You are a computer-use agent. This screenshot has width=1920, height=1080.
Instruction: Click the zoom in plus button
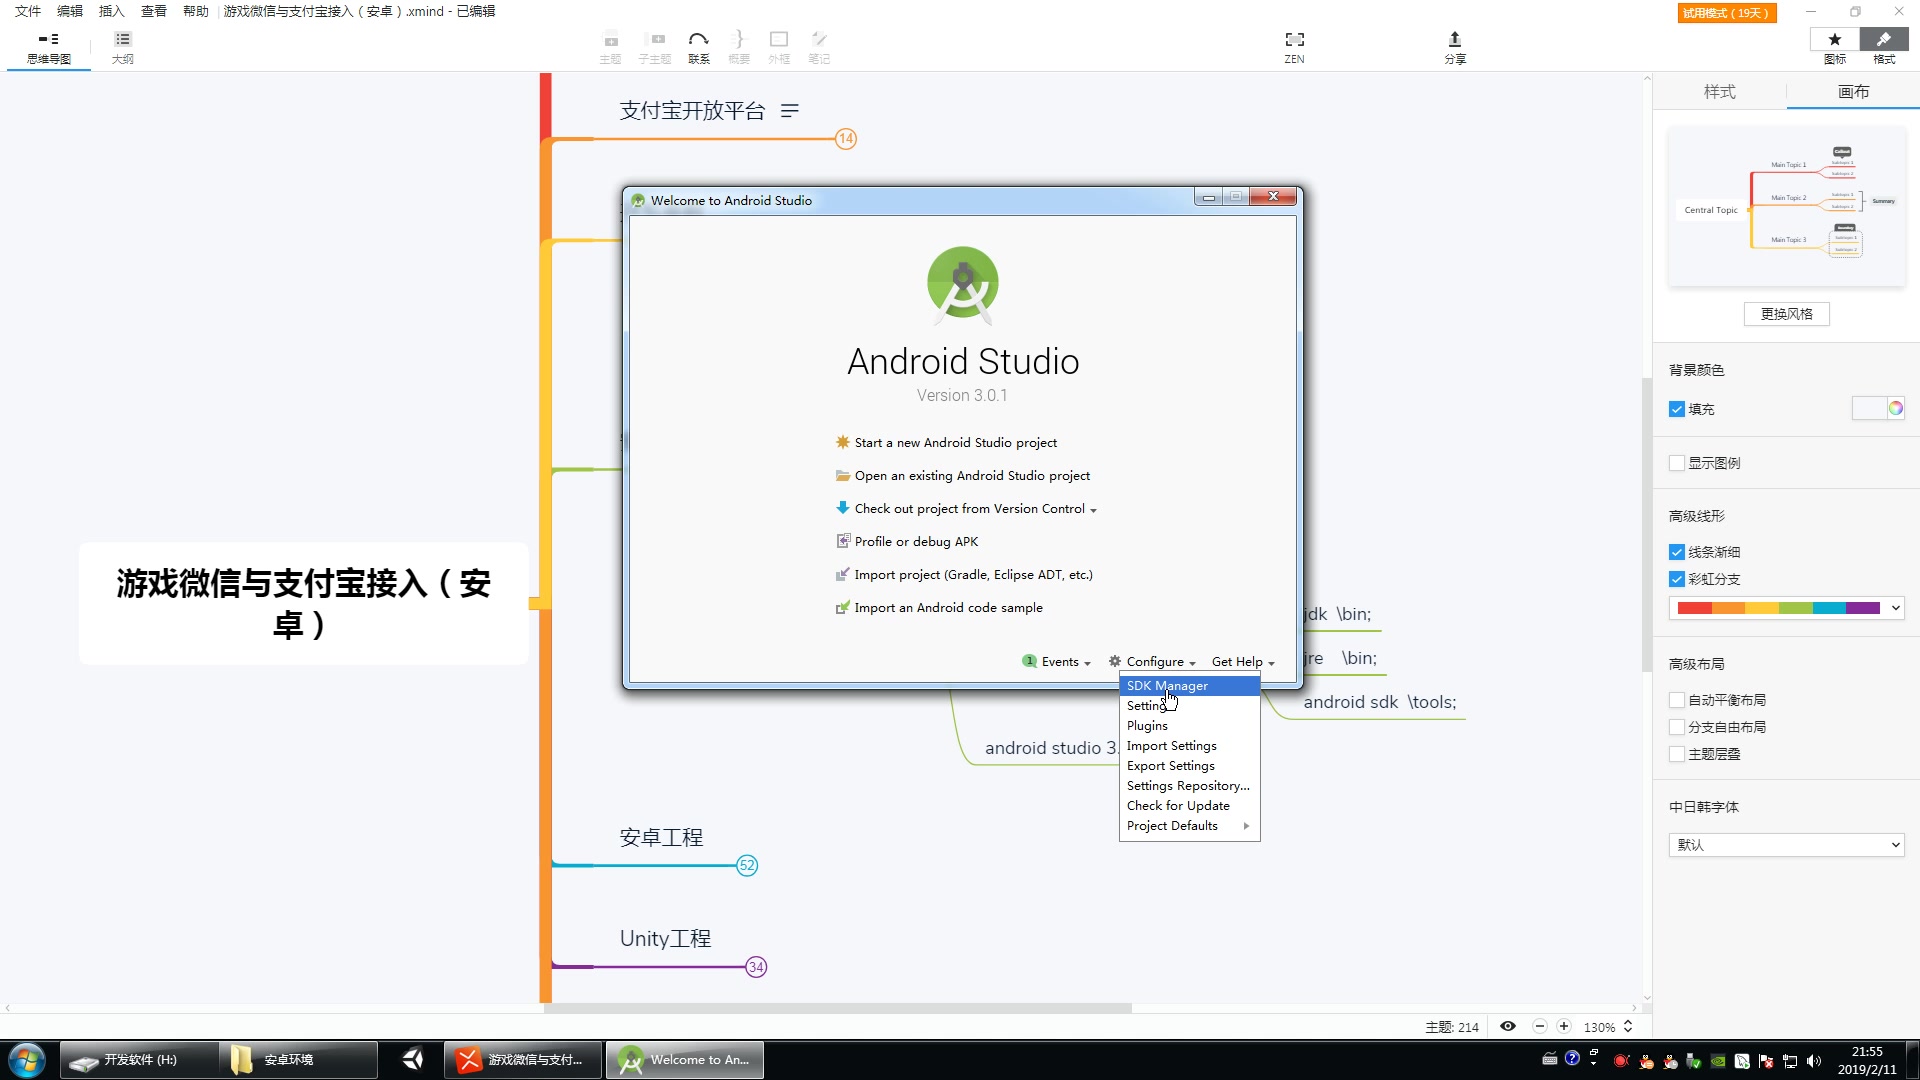tap(1564, 1027)
